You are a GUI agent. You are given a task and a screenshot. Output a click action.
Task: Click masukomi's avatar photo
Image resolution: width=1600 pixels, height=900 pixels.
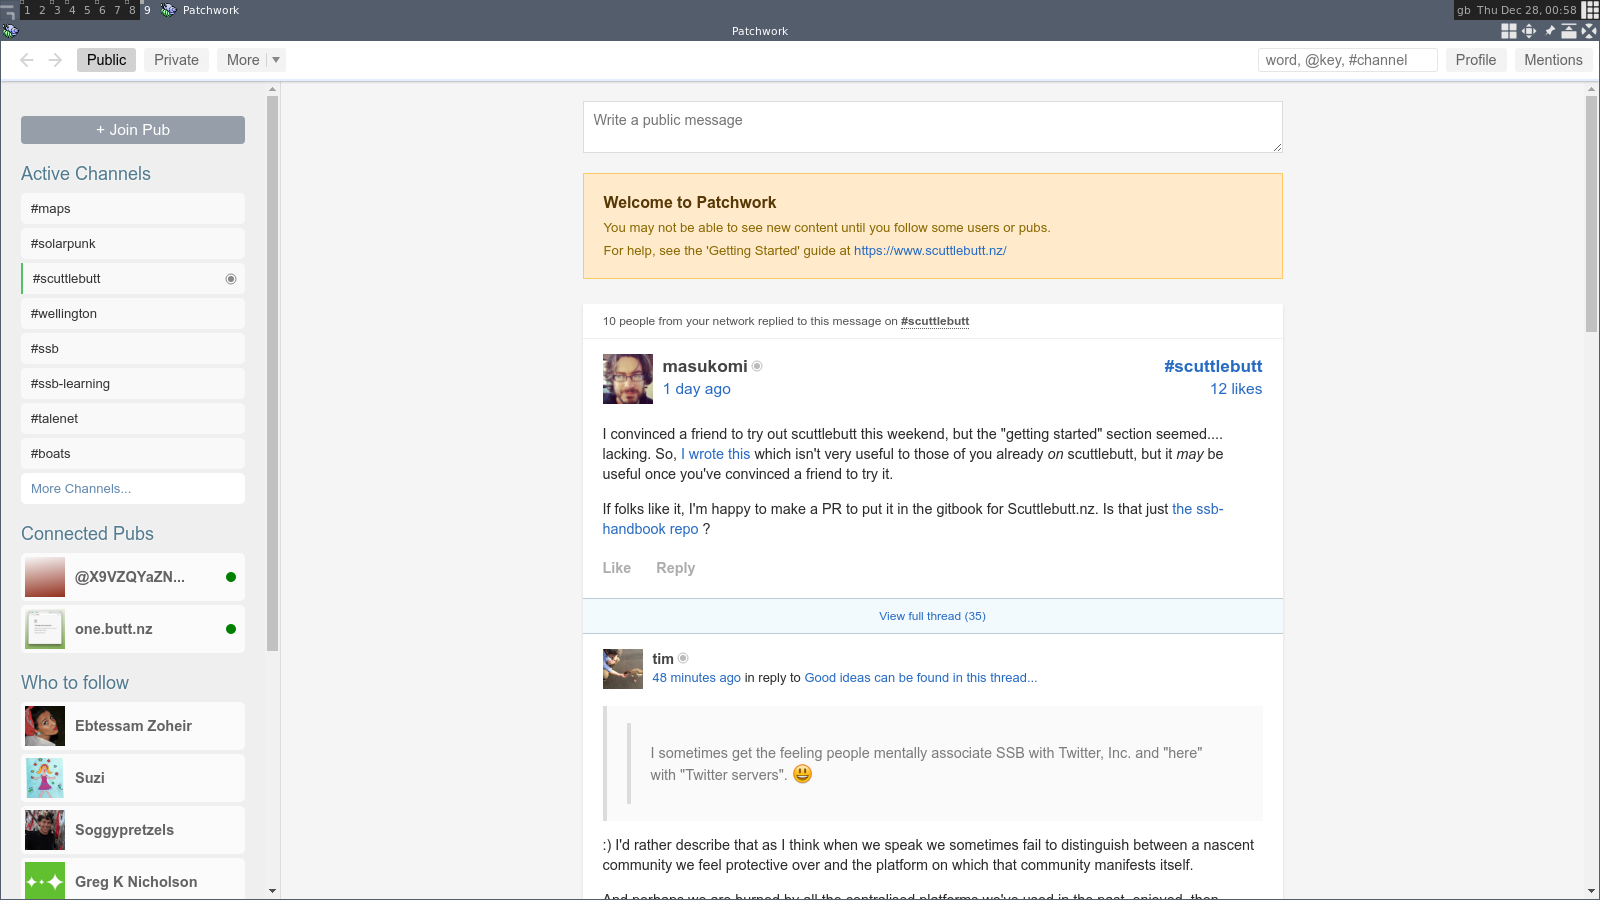[628, 379]
